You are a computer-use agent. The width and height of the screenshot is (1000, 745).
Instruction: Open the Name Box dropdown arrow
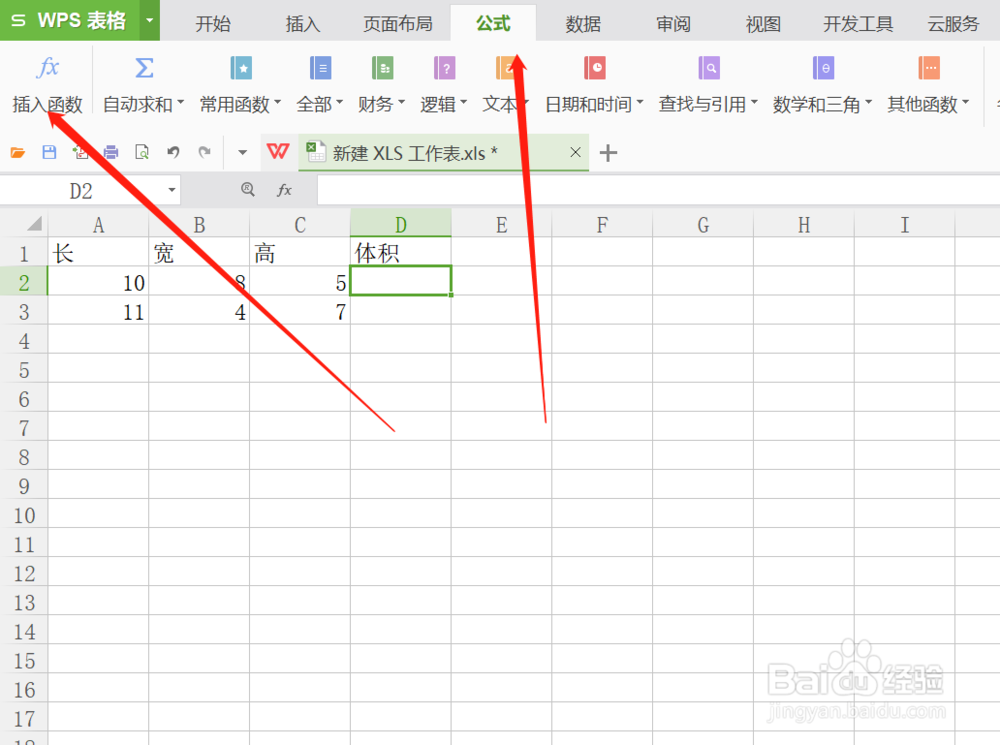point(172,190)
